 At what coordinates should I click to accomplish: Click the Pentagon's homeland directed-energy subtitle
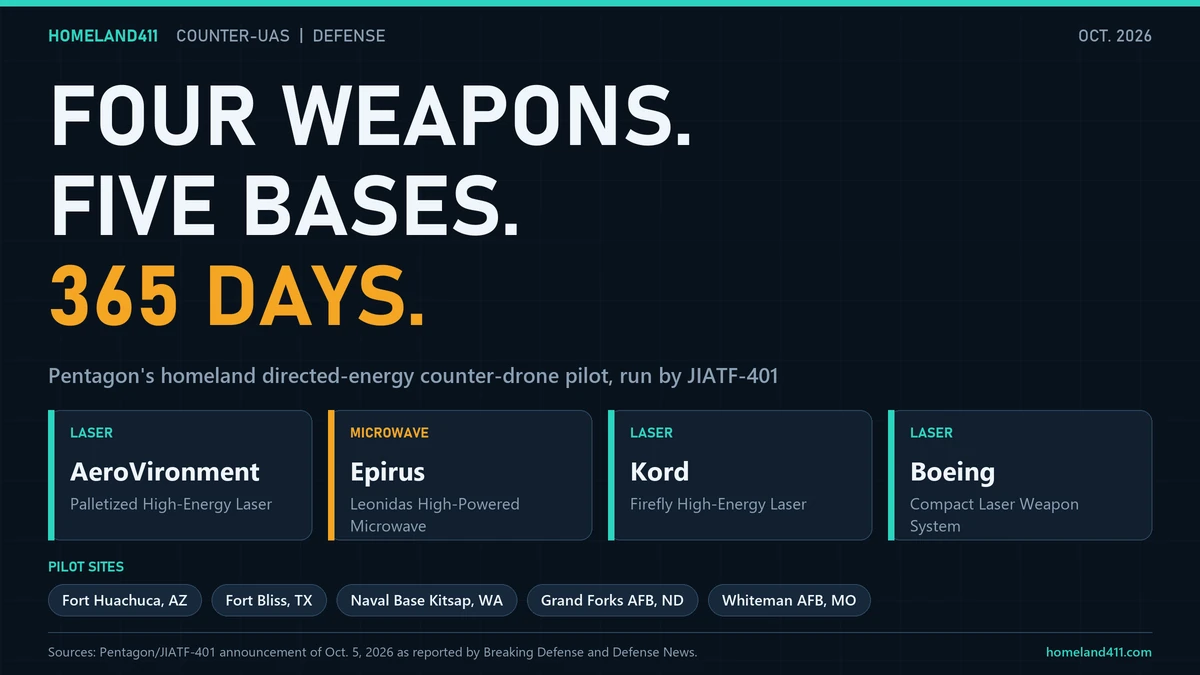click(x=413, y=376)
